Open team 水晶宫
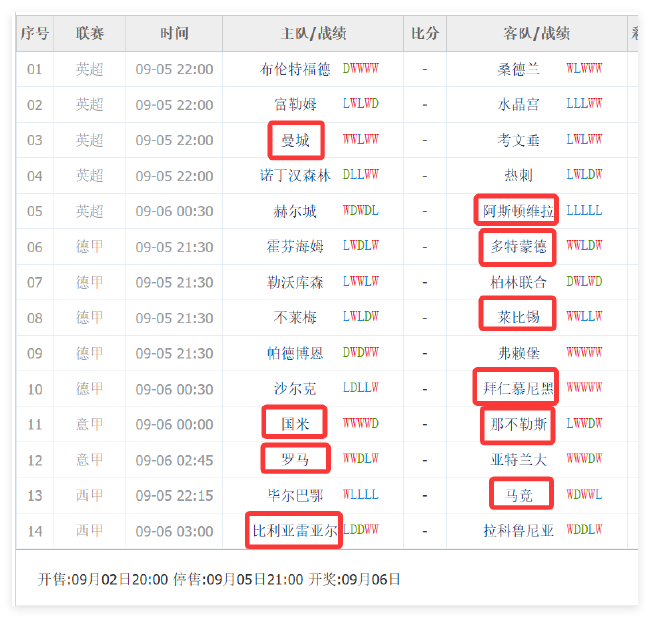The image size is (650, 618). (518, 104)
